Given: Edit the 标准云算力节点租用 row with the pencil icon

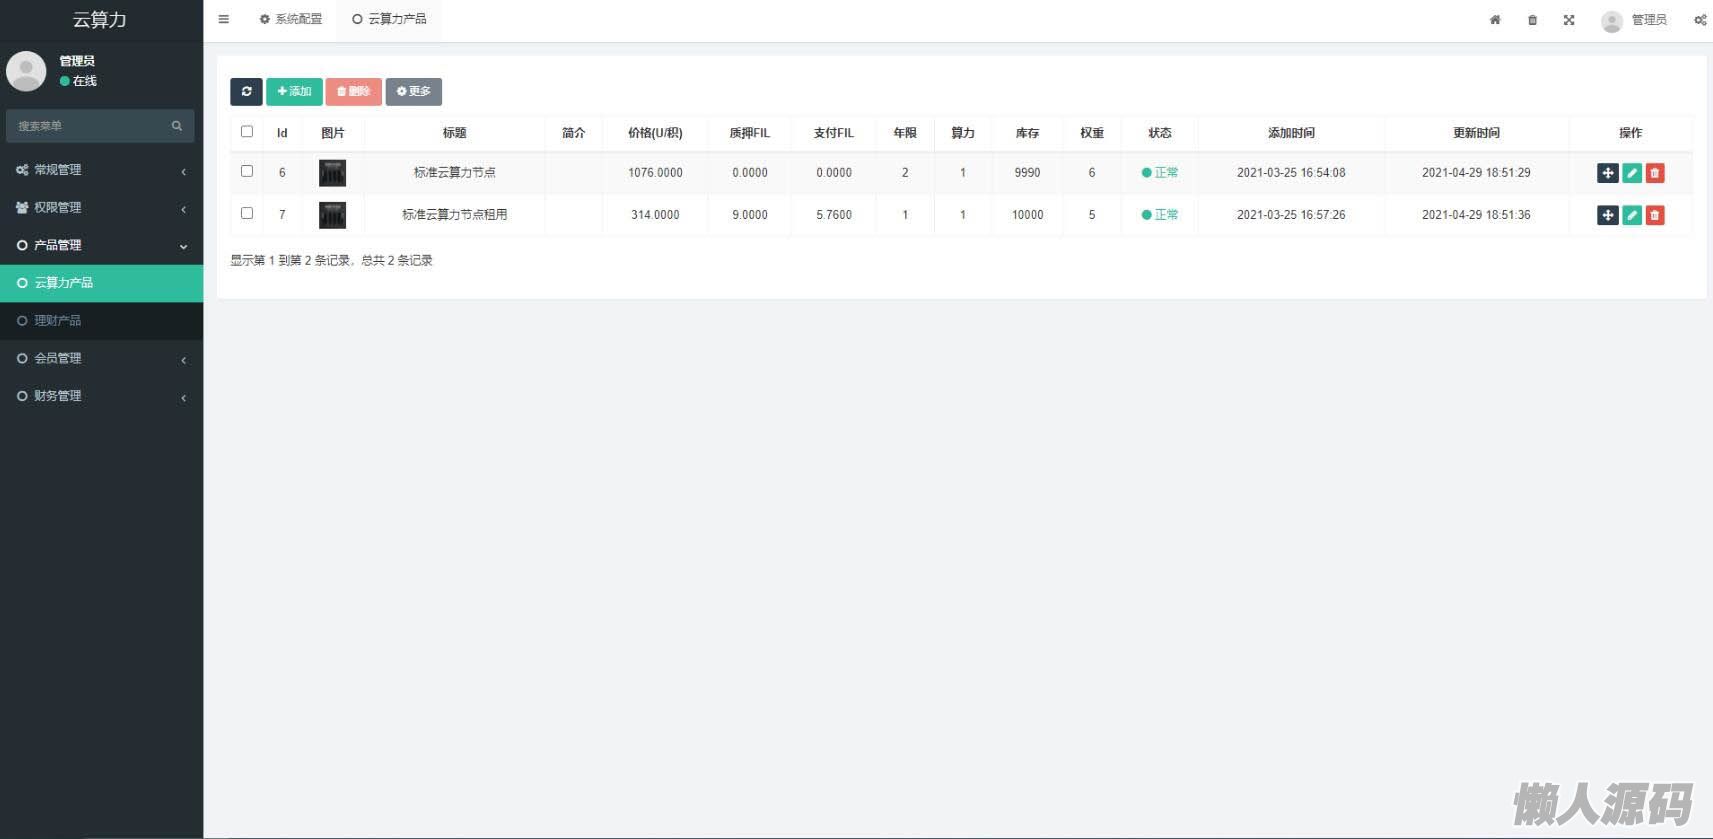Looking at the screenshot, I should click(x=1632, y=215).
